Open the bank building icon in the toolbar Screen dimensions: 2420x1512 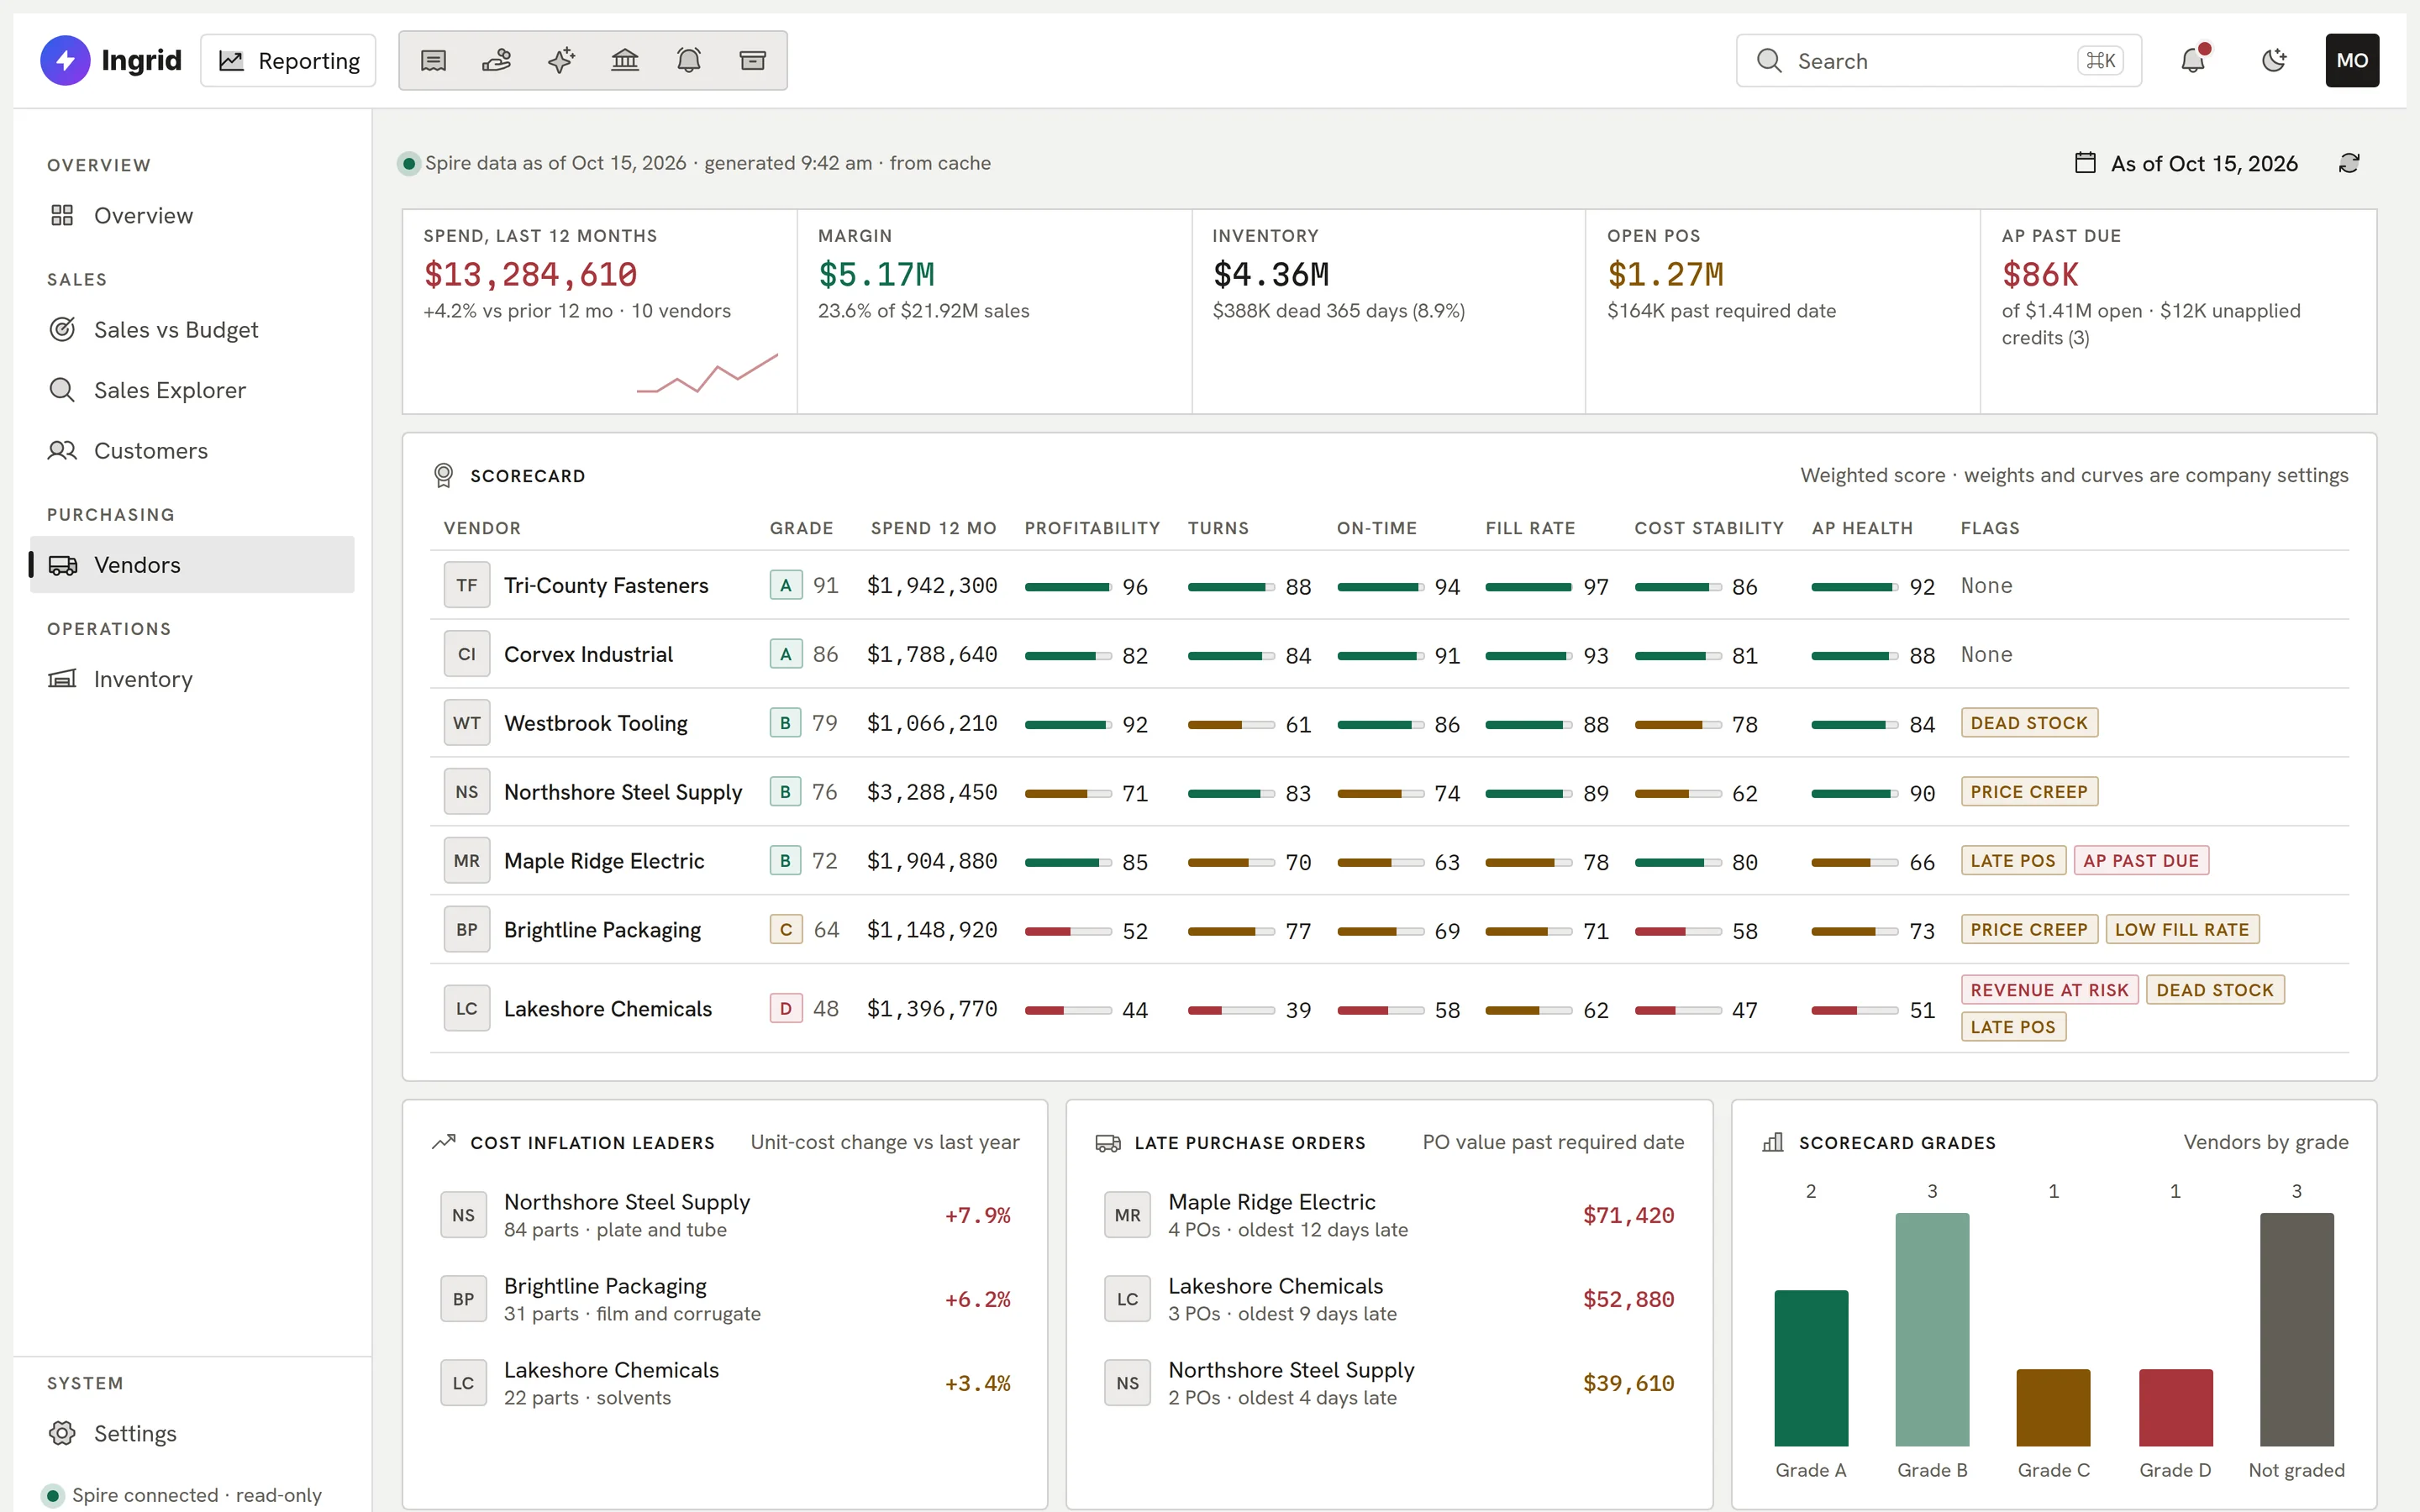point(625,61)
